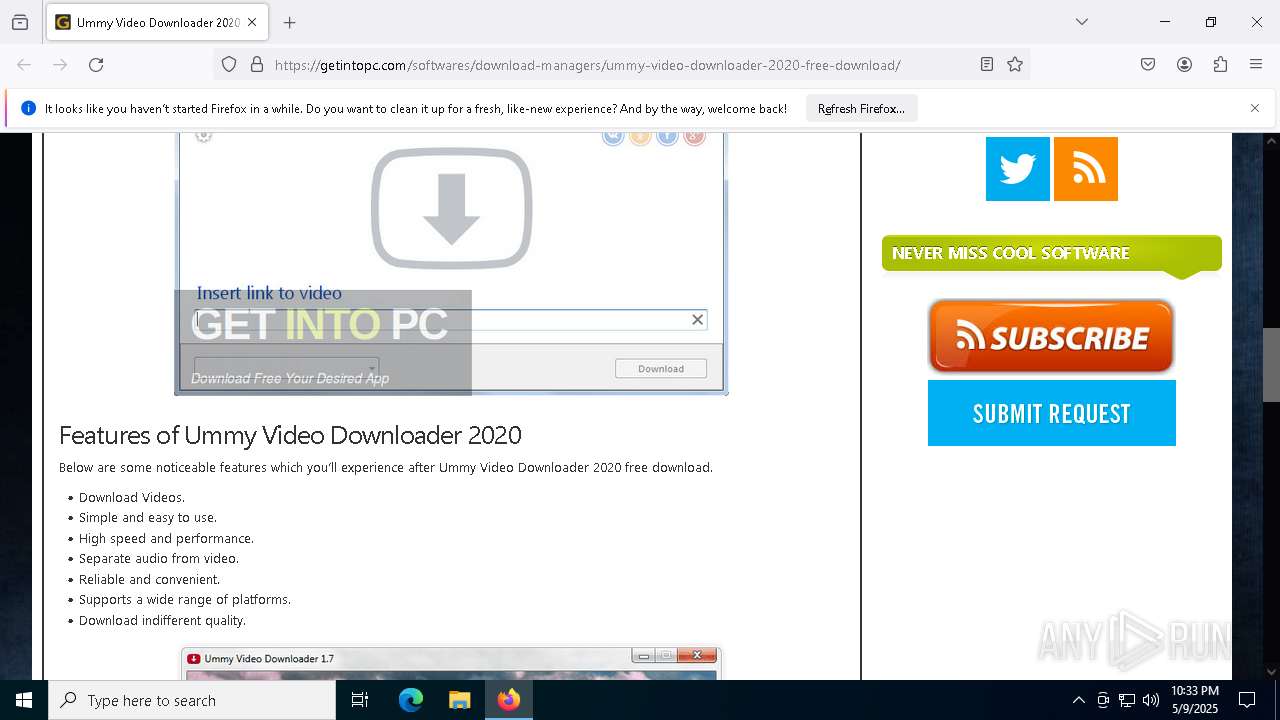Show hidden system tray icons
The image size is (1280, 720).
(1078, 700)
